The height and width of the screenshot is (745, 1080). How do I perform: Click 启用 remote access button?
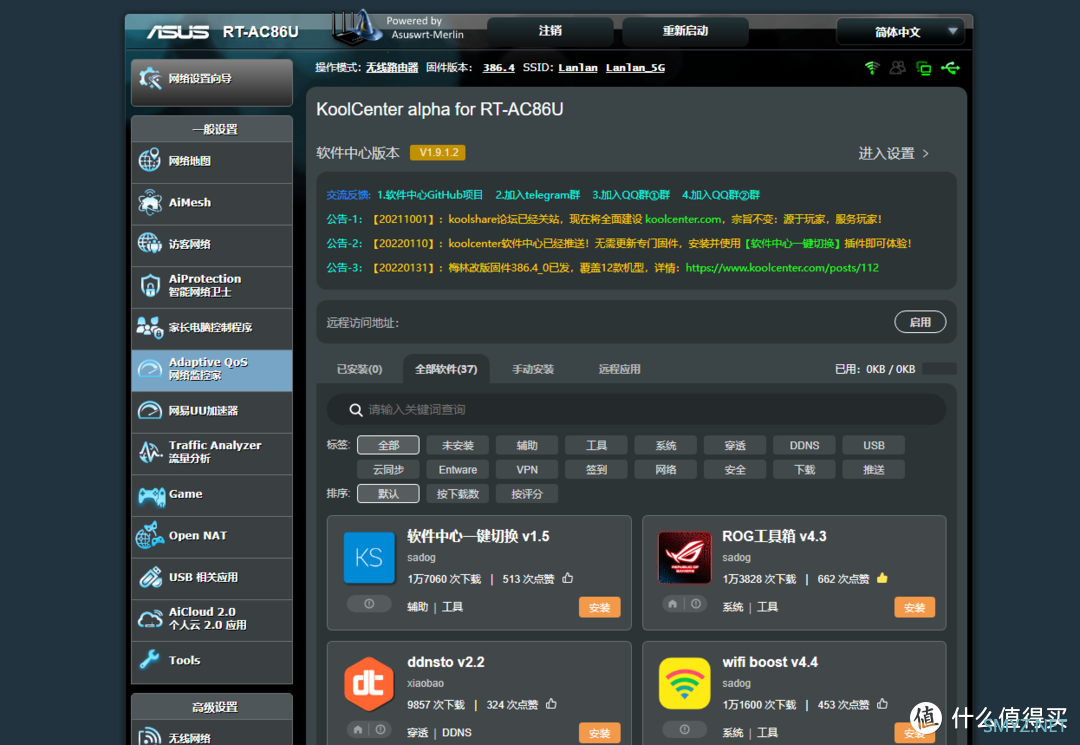920,322
